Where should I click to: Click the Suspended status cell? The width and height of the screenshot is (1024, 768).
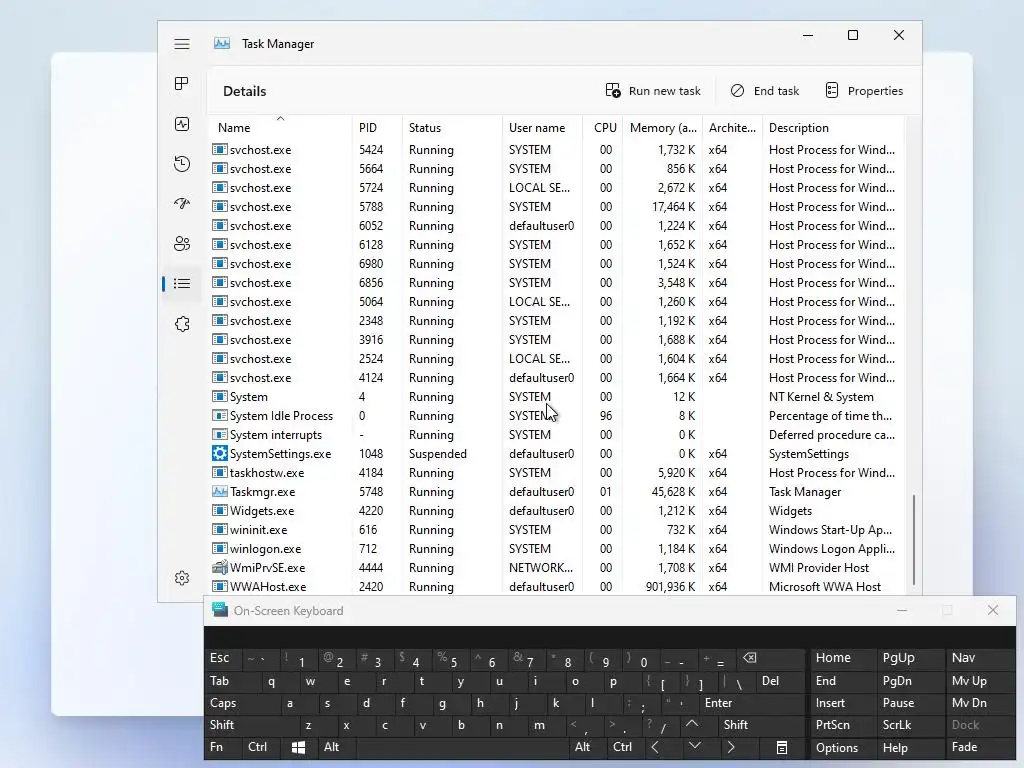point(438,454)
